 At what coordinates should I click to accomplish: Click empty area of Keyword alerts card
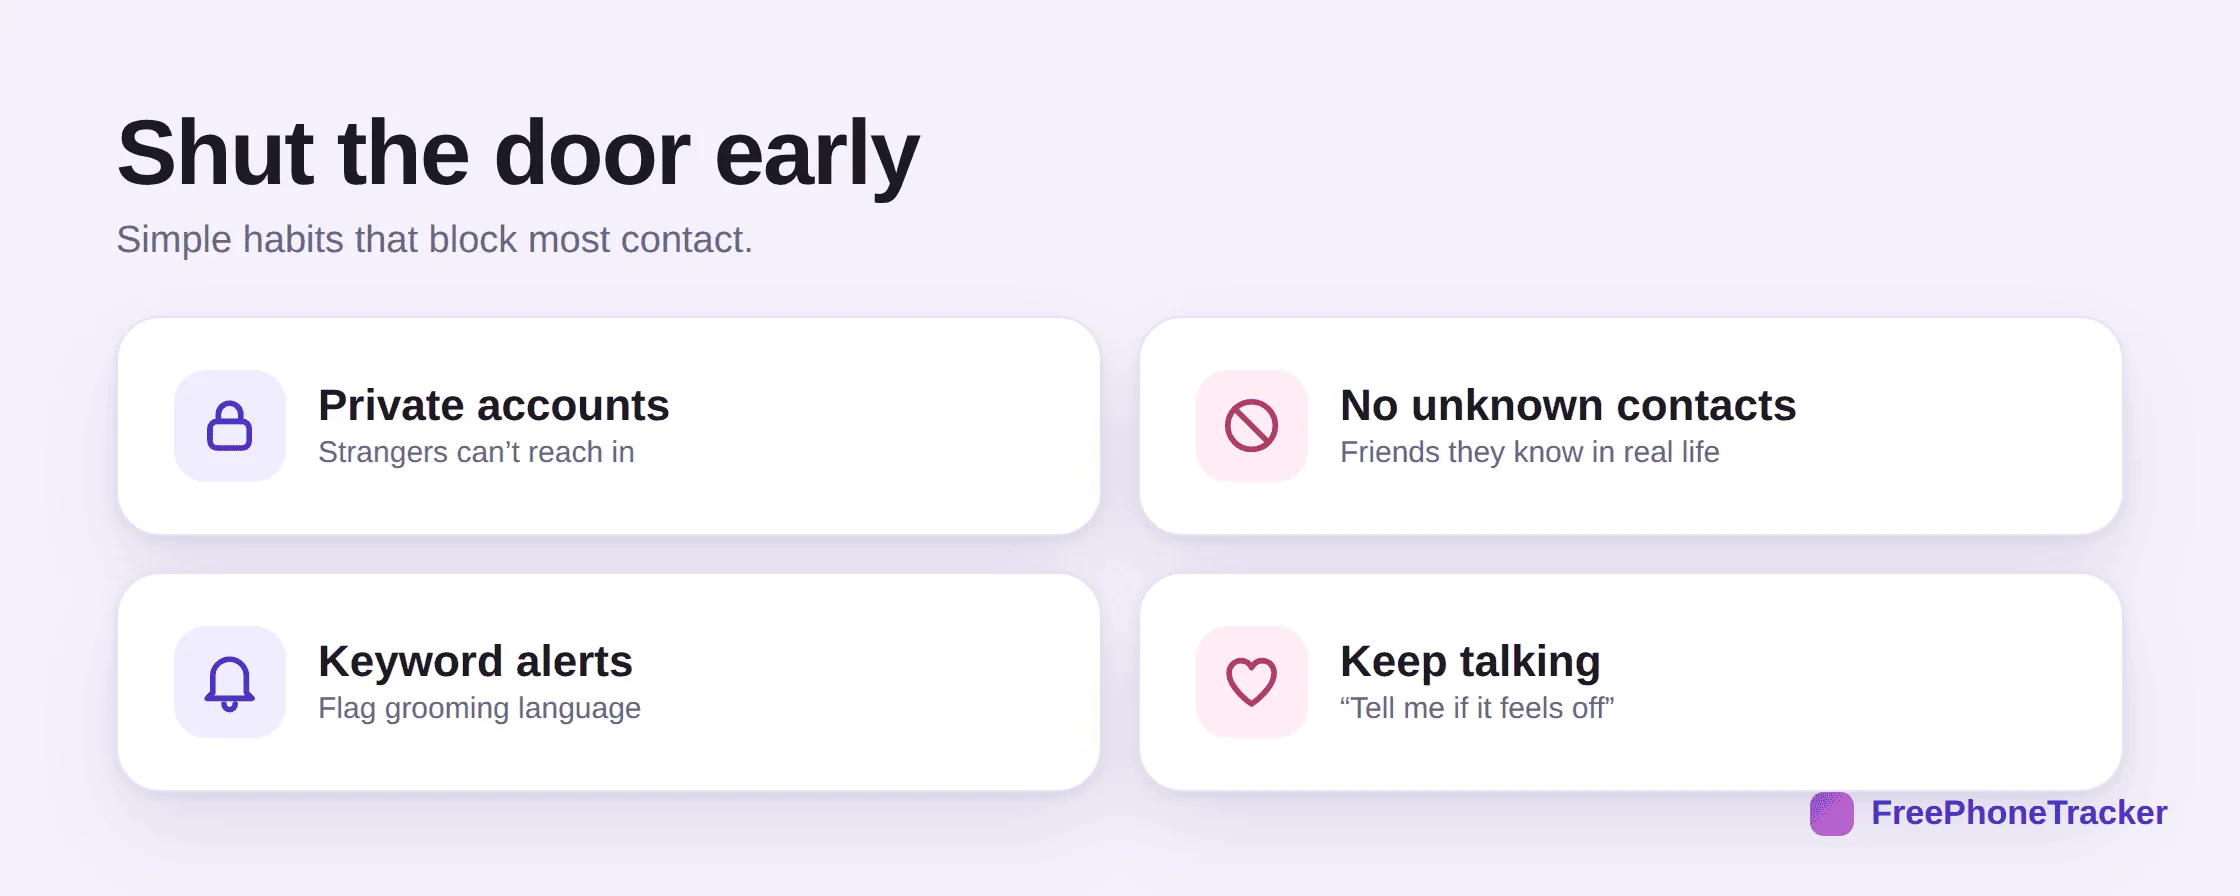(880, 682)
